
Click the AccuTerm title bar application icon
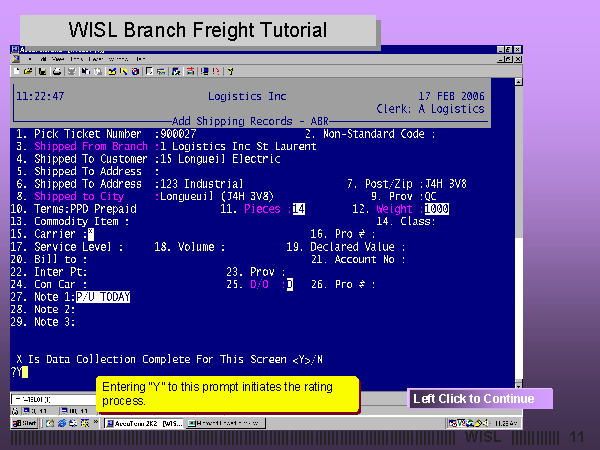click(15, 49)
